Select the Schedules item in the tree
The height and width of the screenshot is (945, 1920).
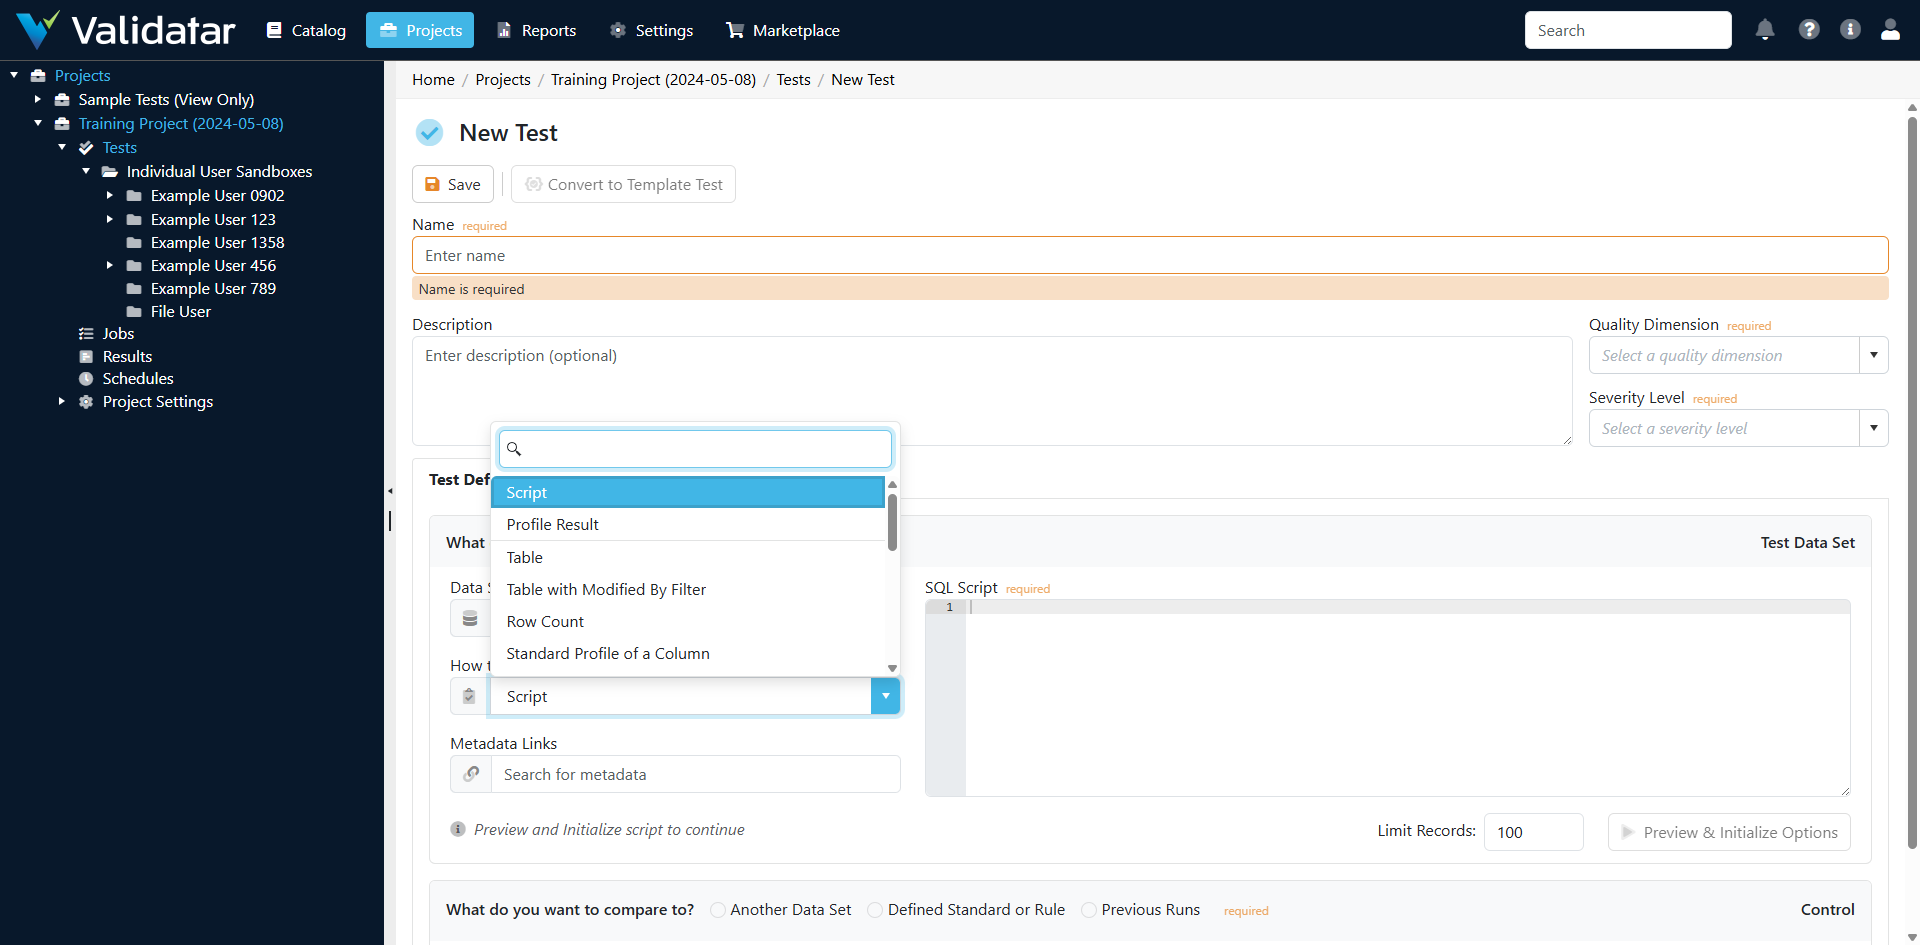(139, 378)
